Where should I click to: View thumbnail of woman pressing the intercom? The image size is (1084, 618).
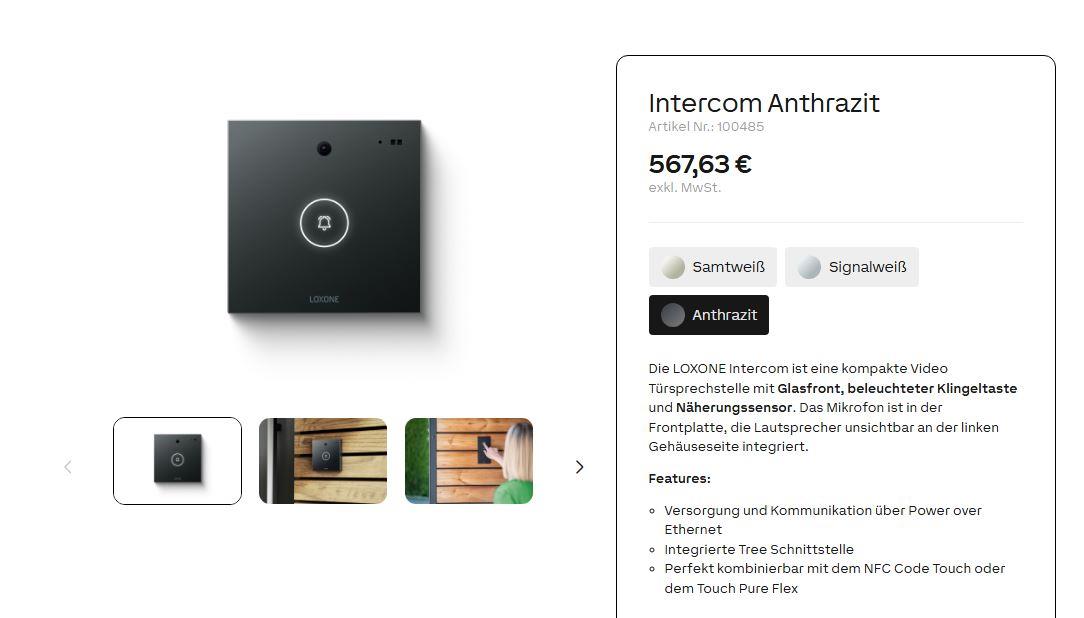coord(469,461)
